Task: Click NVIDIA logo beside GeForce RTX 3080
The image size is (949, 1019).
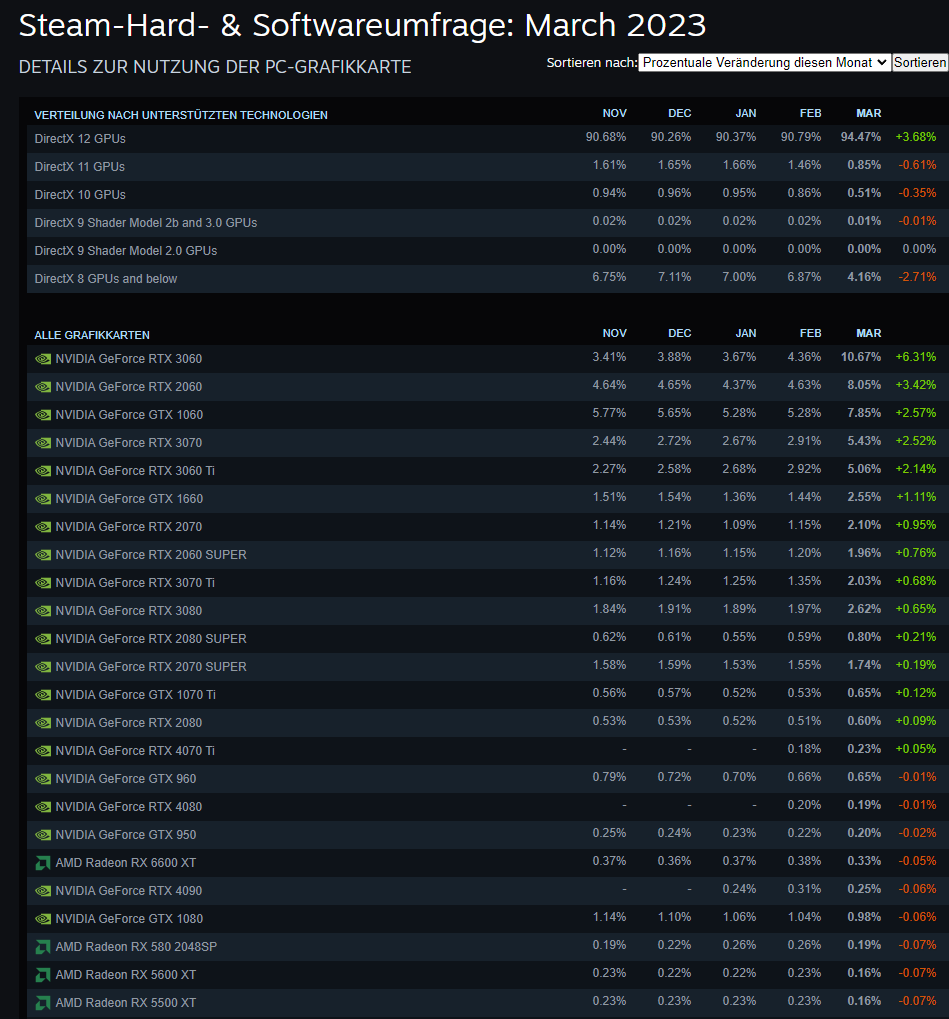Action: coord(43,610)
